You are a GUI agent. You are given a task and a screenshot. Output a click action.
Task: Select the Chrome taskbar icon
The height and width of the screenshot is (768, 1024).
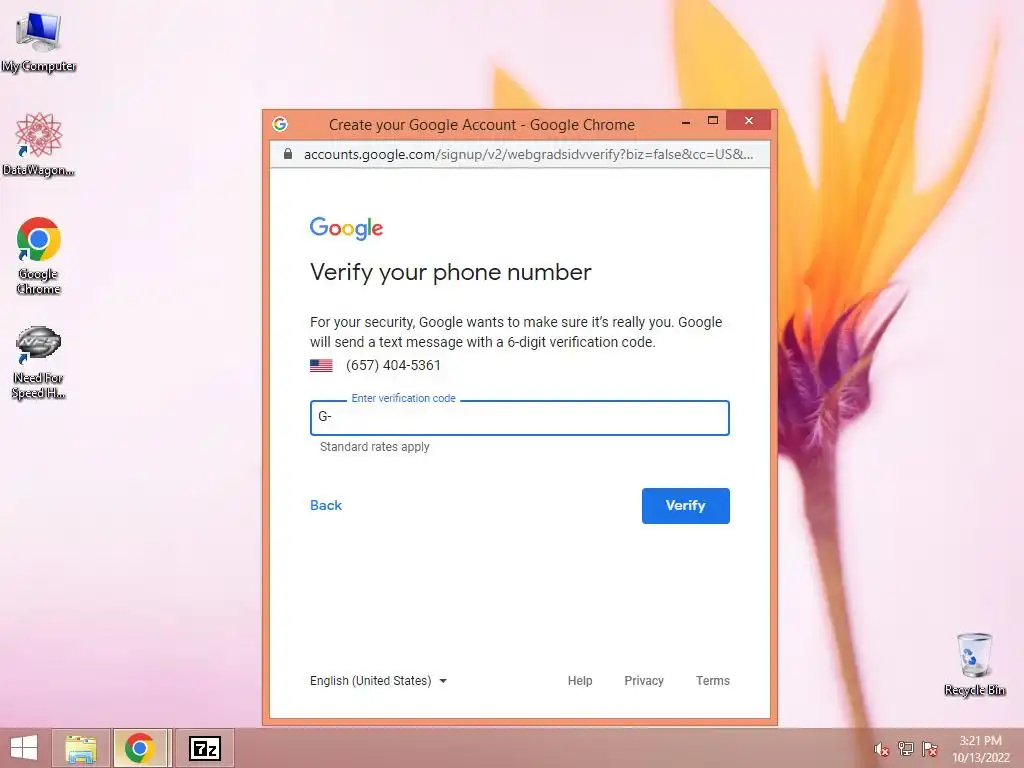point(140,748)
